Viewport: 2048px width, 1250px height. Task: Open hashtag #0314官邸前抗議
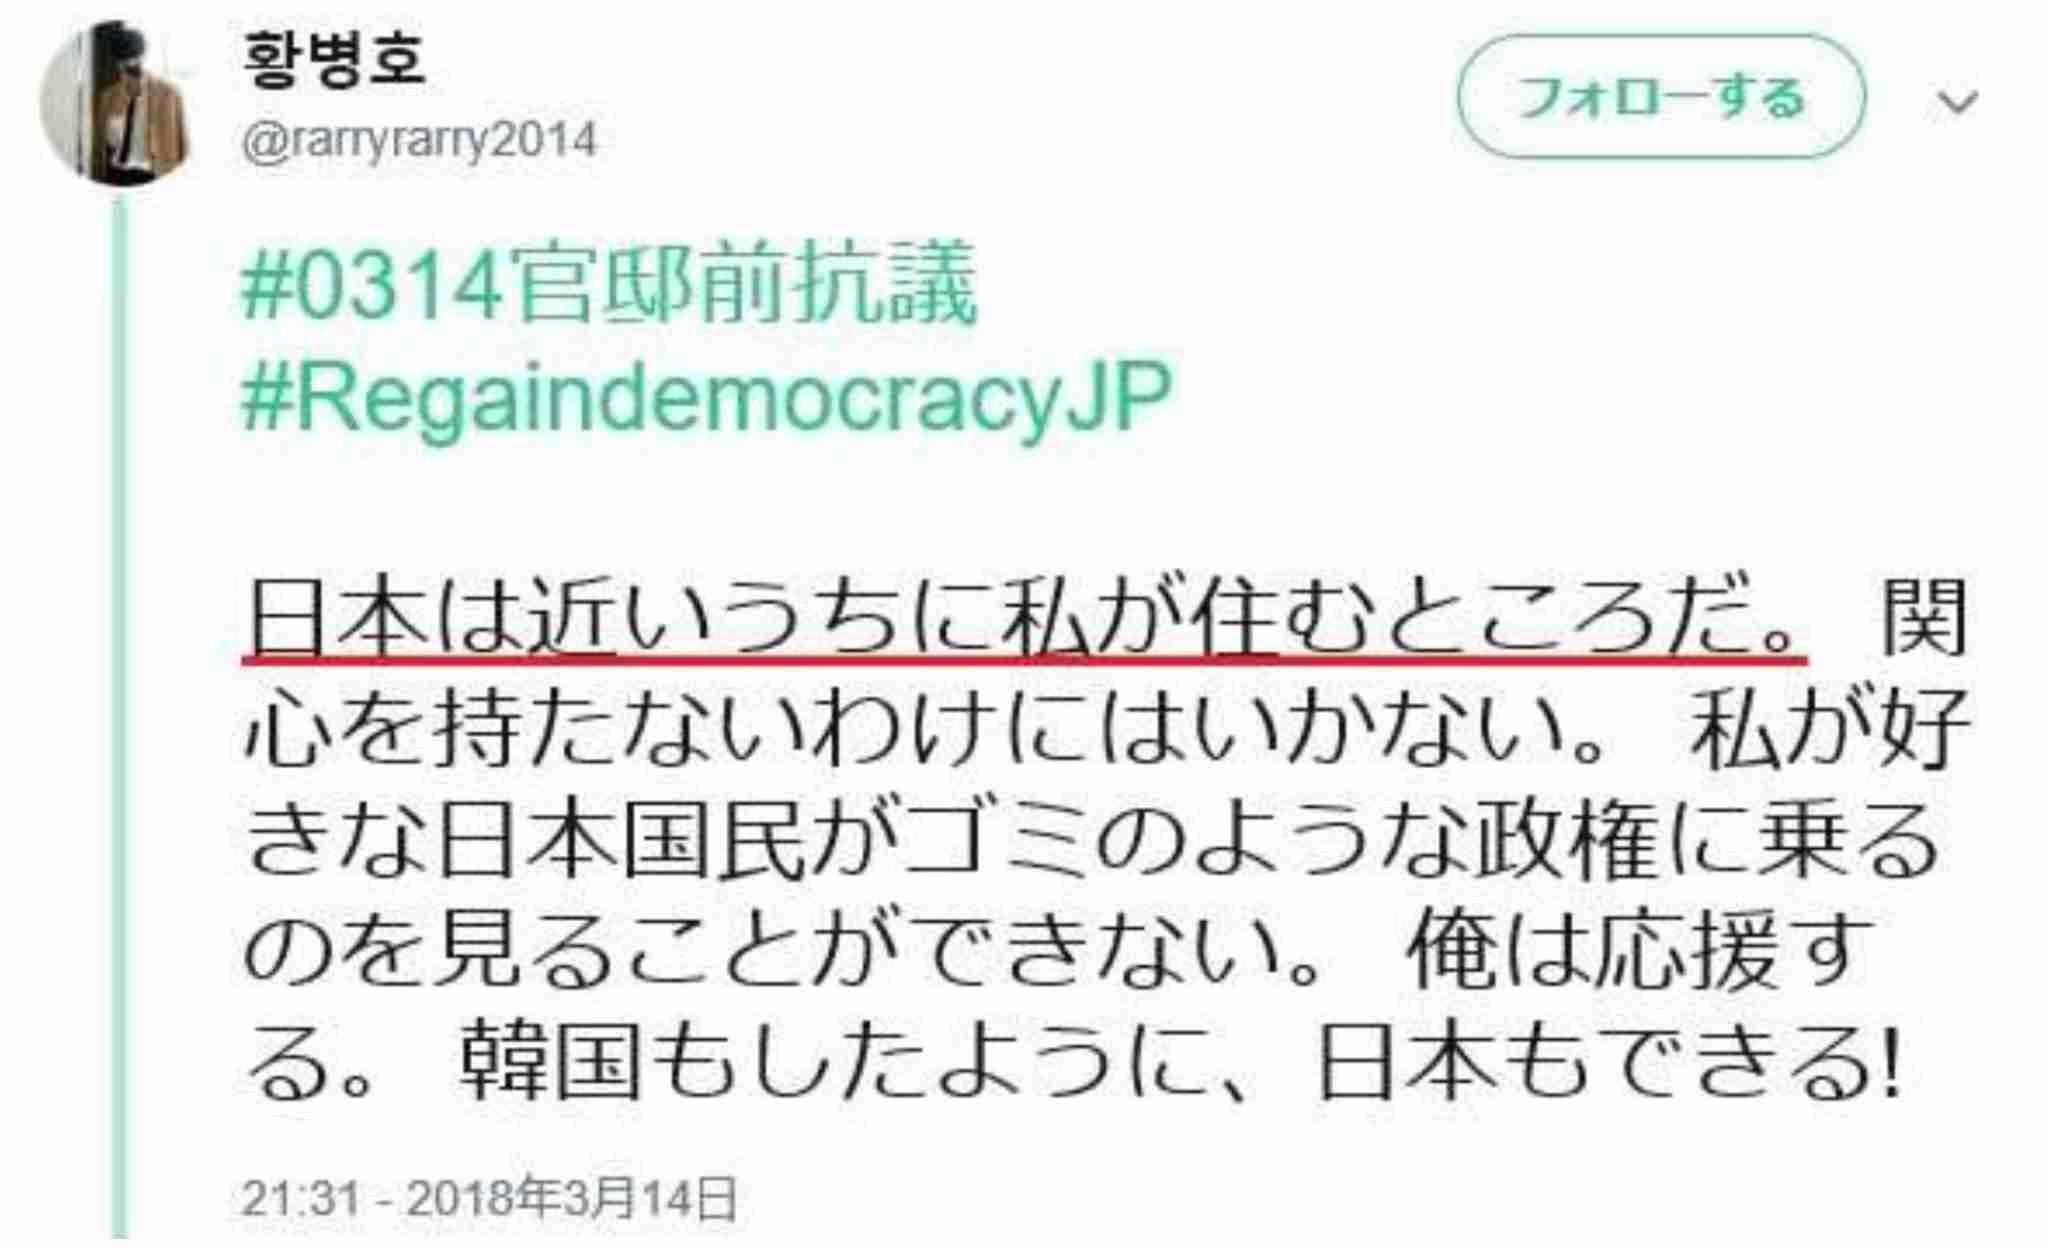click(x=609, y=285)
